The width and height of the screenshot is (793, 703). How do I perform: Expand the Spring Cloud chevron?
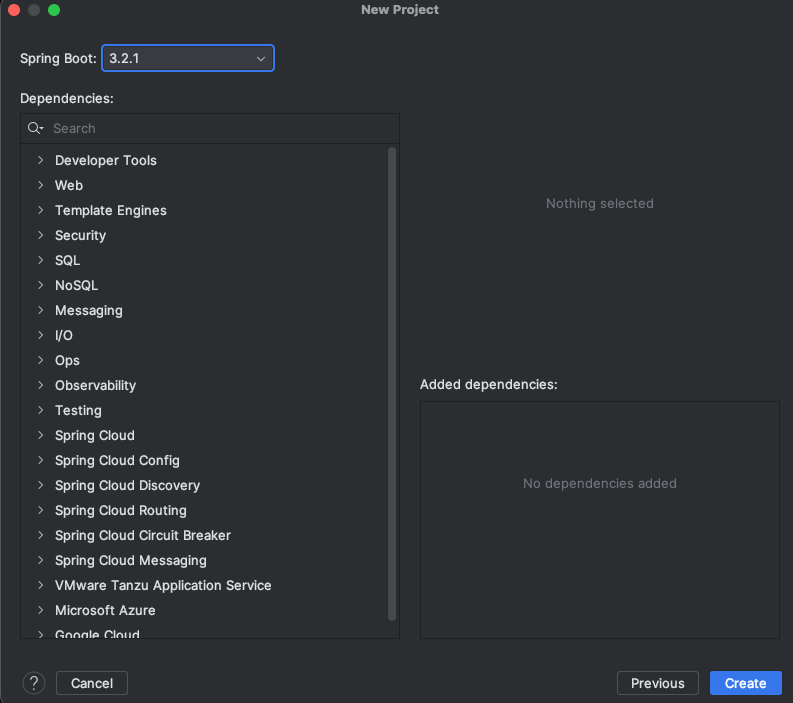coord(40,435)
